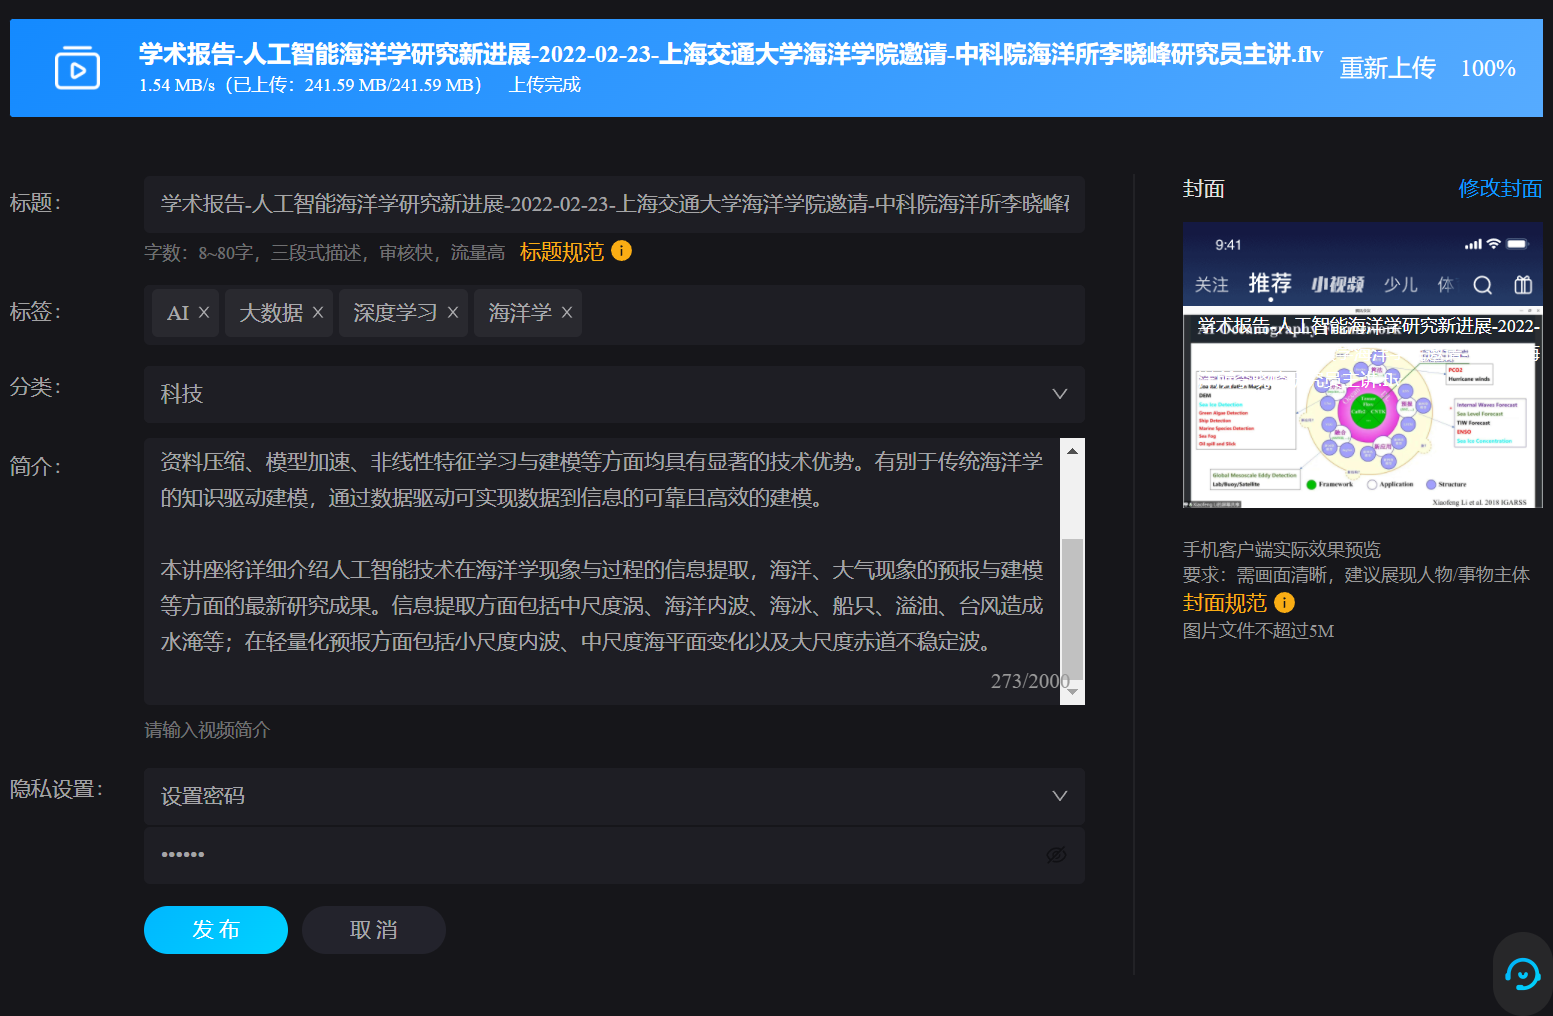The width and height of the screenshot is (1553, 1016).
Task: Click the 发布 button
Action: tap(216, 930)
